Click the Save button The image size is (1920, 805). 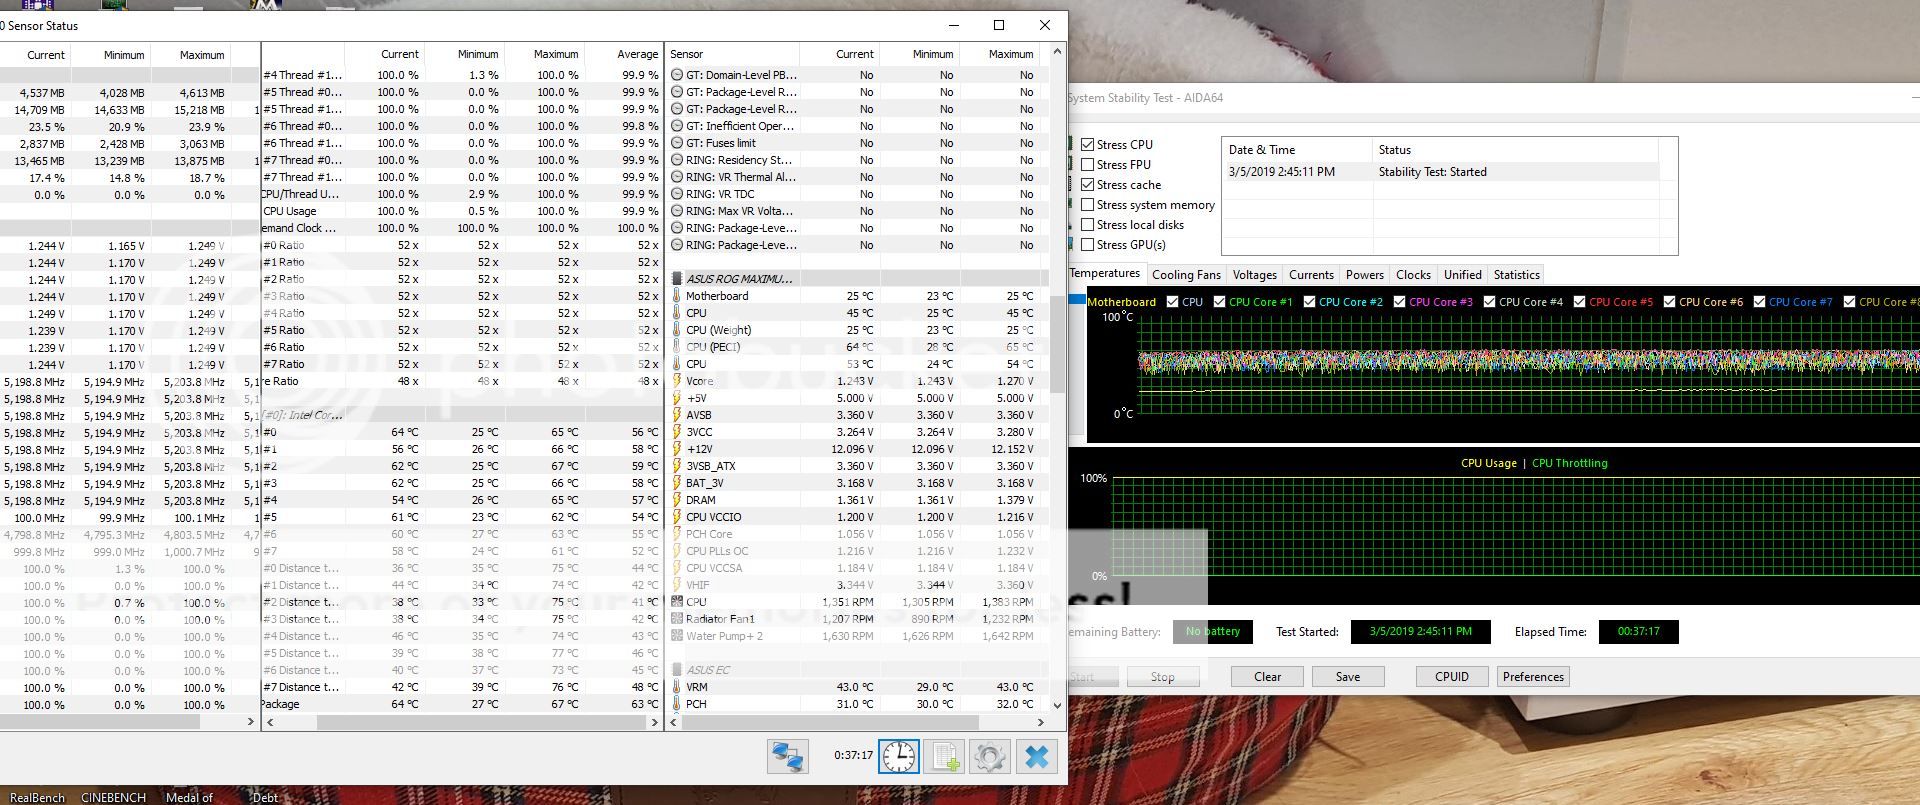(x=1348, y=677)
